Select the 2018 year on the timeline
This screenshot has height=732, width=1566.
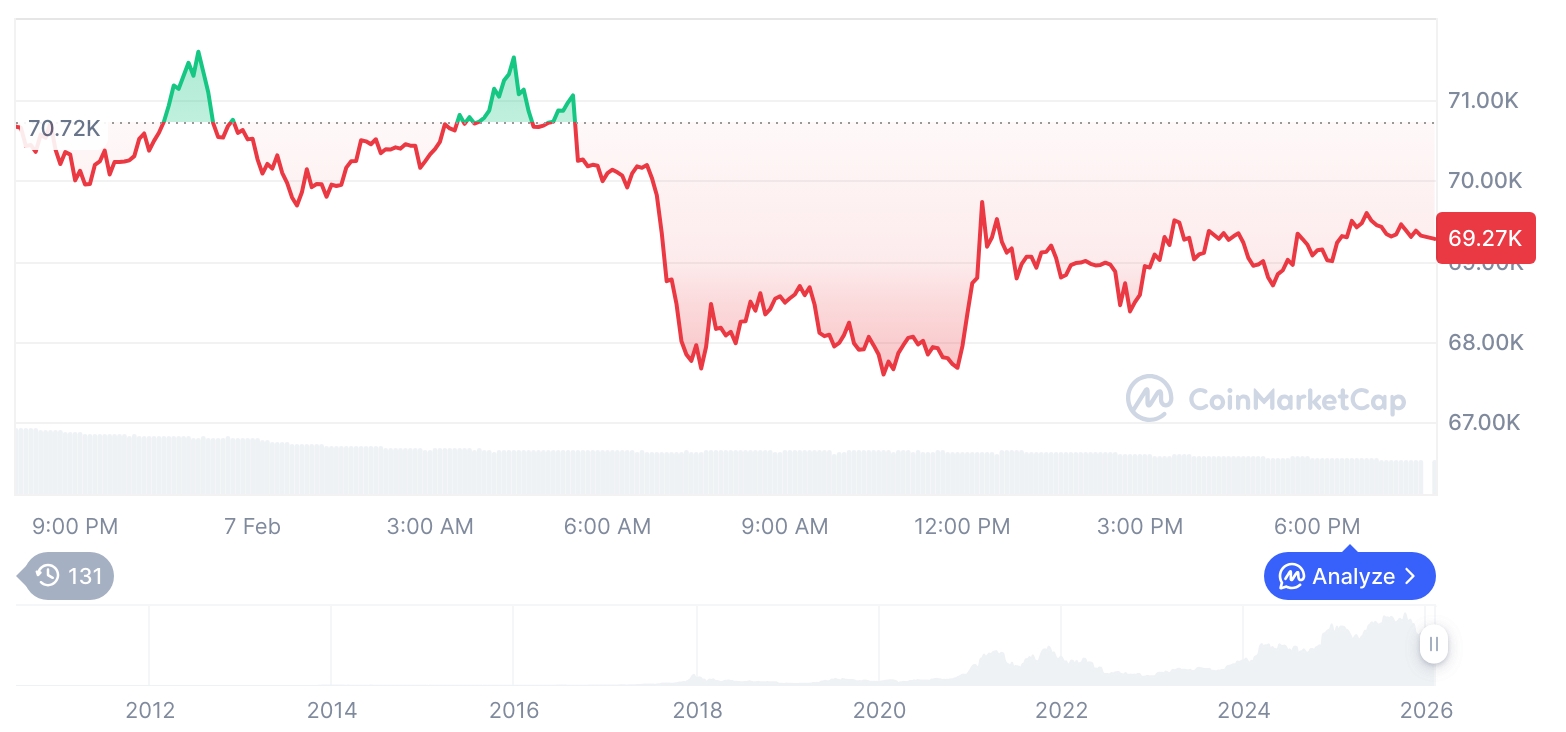(697, 711)
